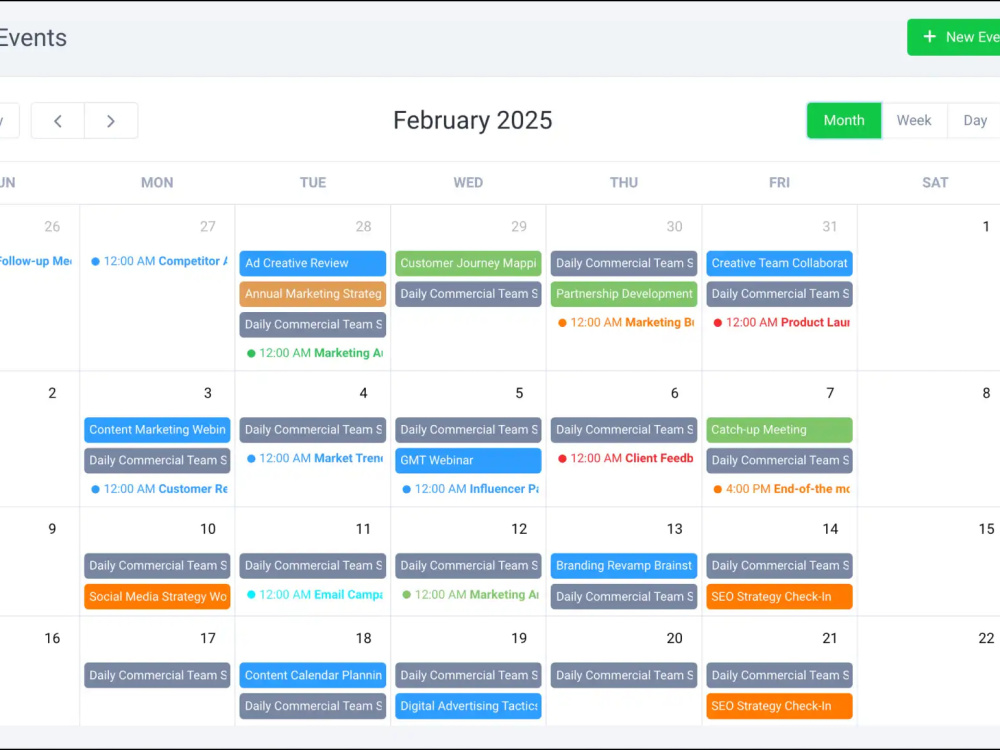
Task: Open 12:00 AM Marketing event on the 28th
Action: click(314, 353)
